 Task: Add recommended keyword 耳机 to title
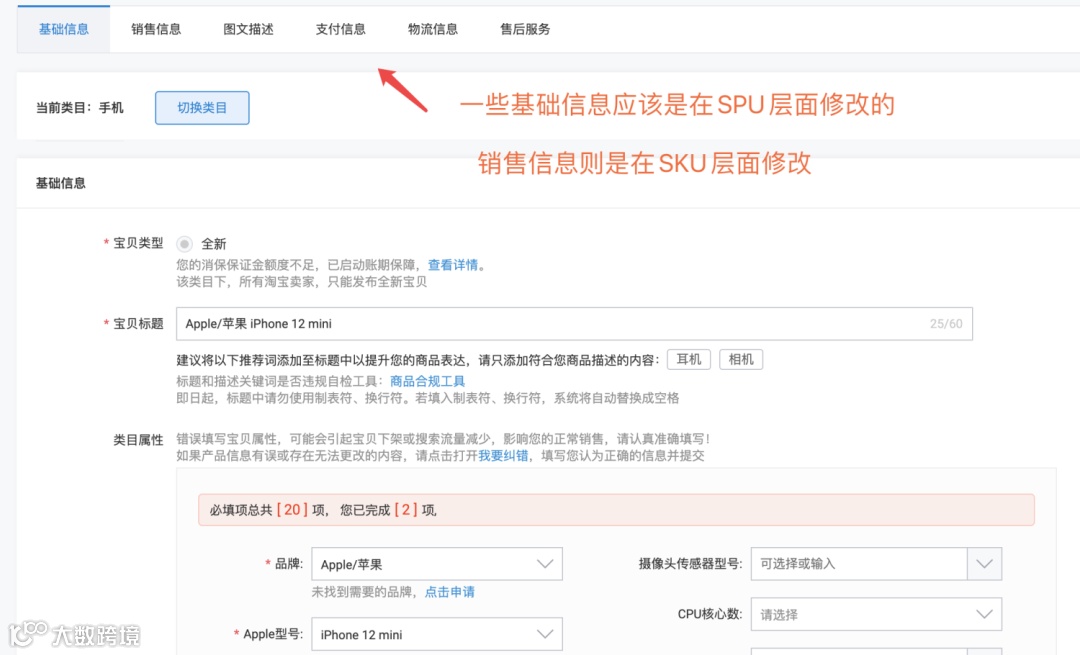click(x=688, y=360)
